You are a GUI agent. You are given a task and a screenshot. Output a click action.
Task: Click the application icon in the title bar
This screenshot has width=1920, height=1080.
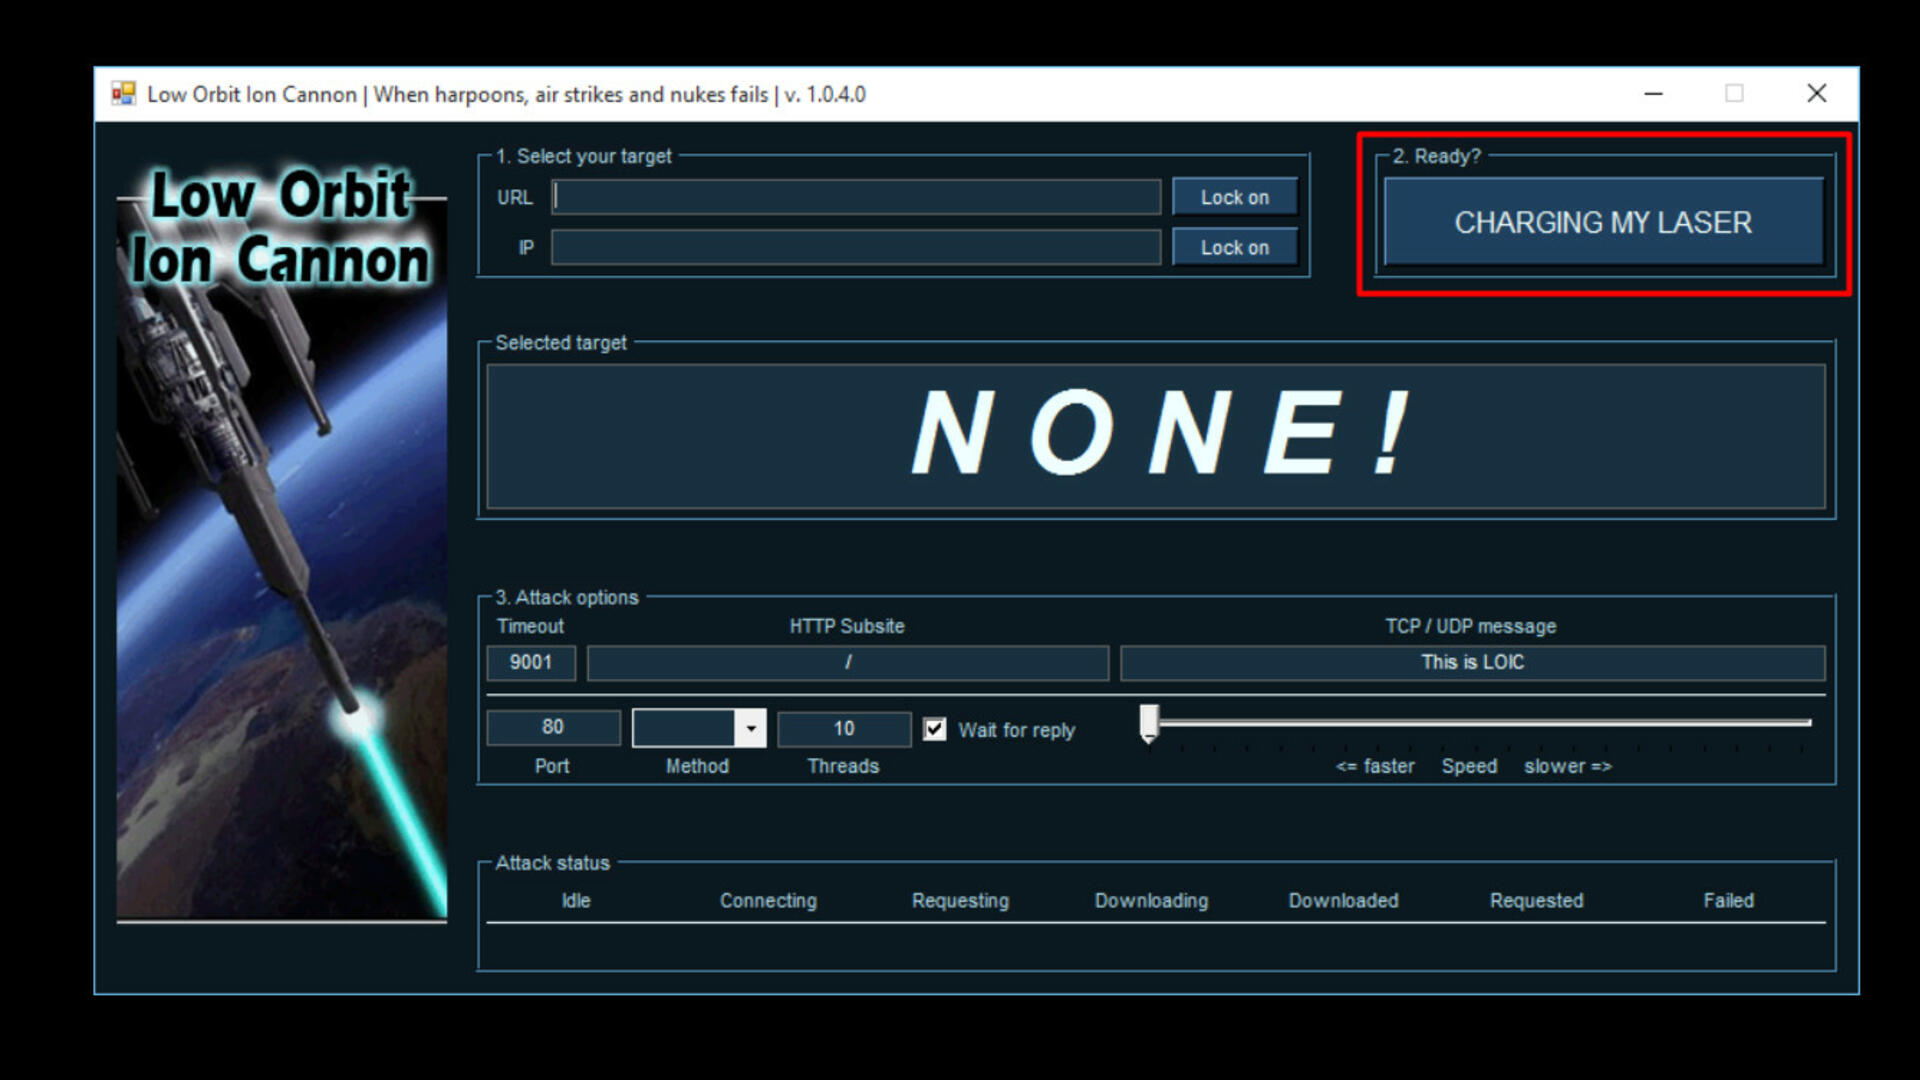click(123, 94)
